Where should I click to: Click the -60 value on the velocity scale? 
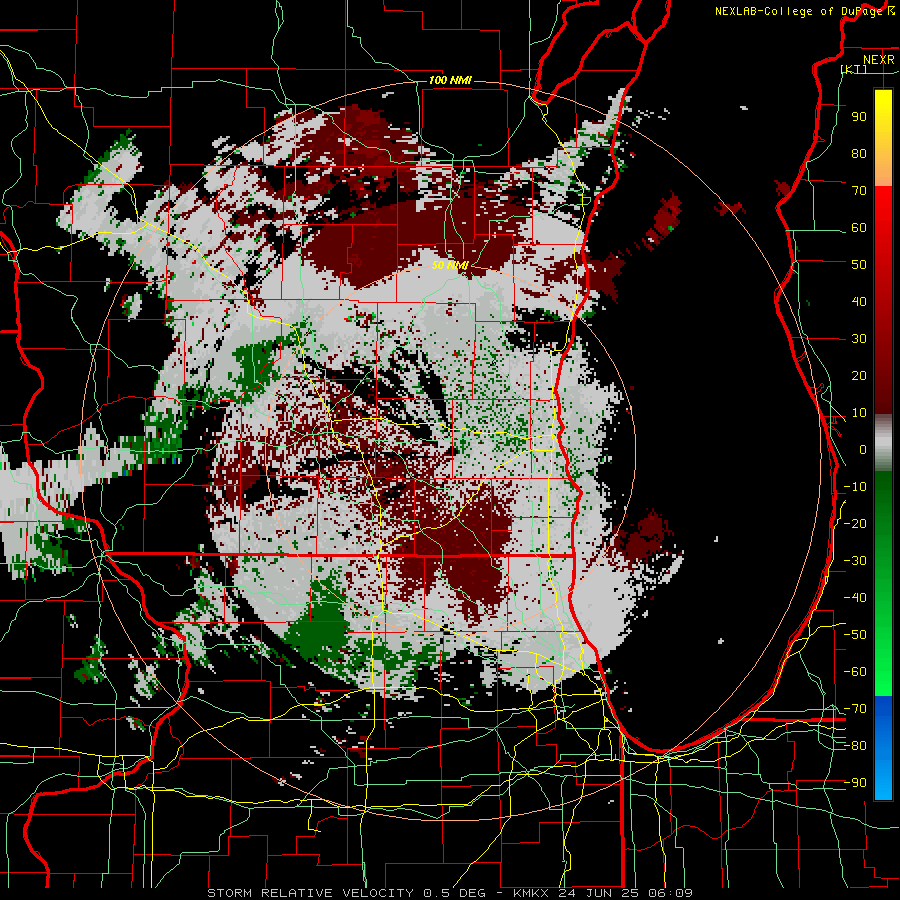(x=855, y=672)
